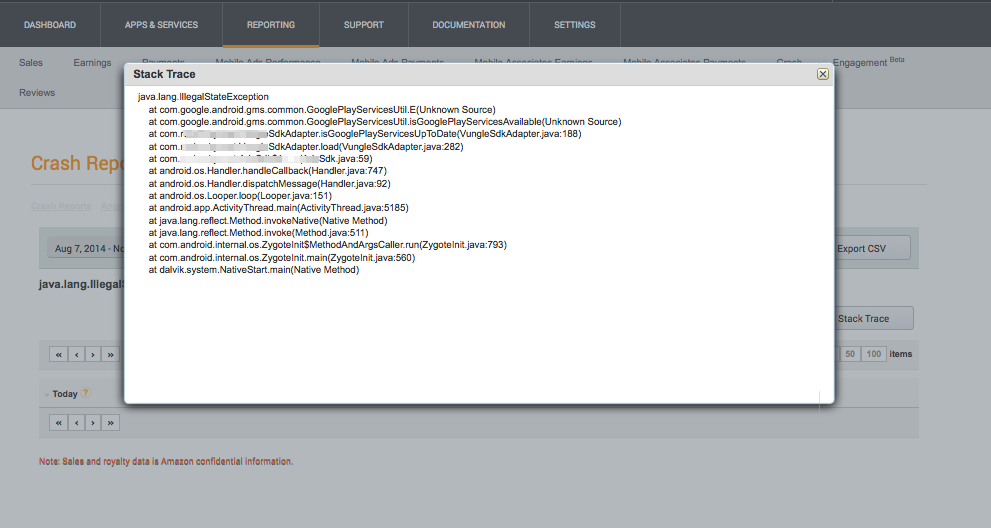The image size is (991, 528).
Task: Click the Amazon confidential information note
Action: click(x=166, y=461)
